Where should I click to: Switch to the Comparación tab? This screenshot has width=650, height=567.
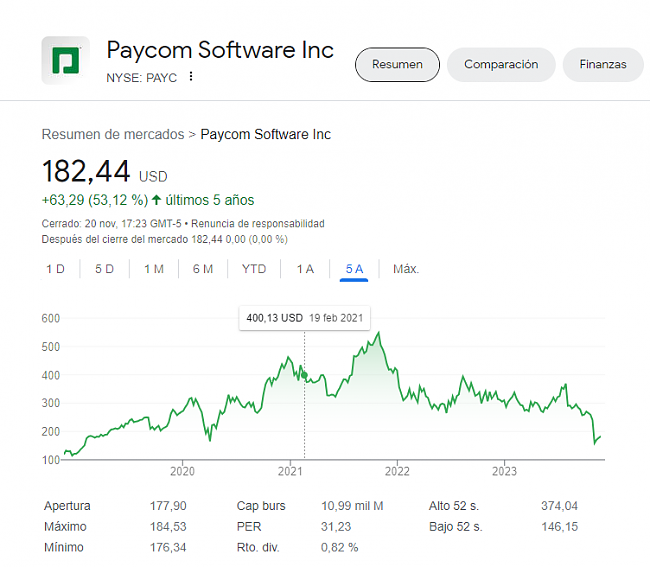pos(501,64)
